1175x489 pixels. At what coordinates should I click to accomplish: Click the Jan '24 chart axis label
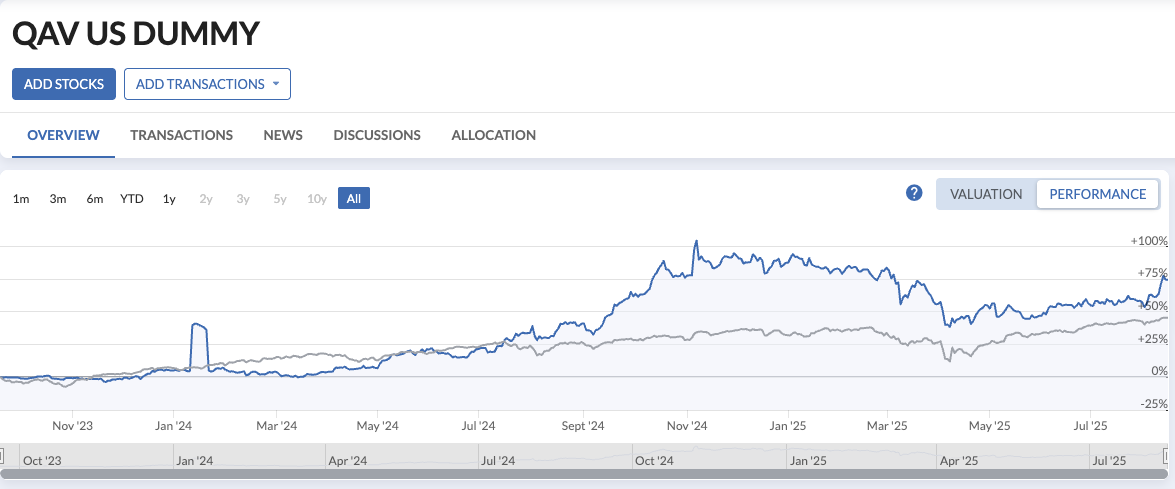coord(173,426)
